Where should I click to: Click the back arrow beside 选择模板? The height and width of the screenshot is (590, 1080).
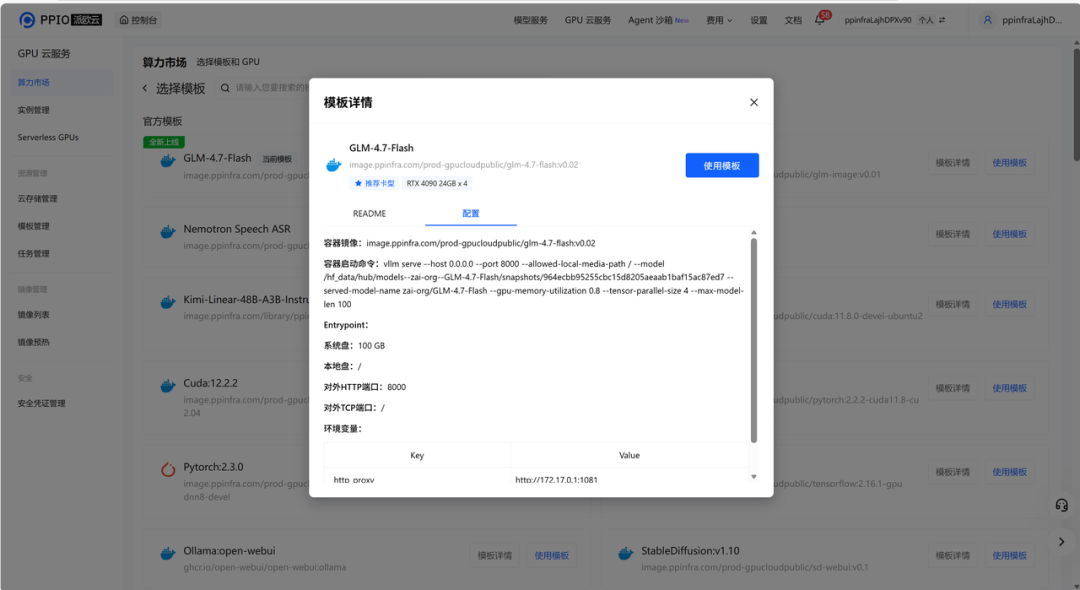pos(145,89)
